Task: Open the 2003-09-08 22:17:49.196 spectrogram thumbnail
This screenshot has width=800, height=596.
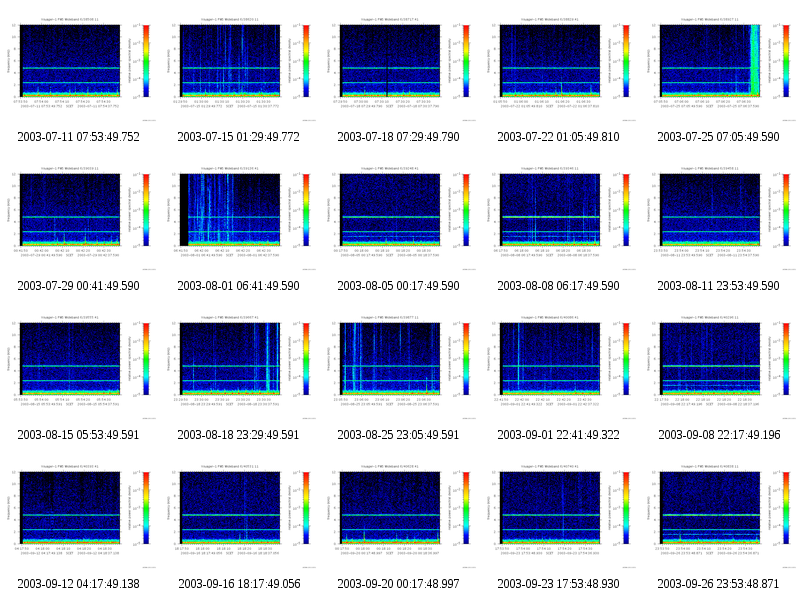Action: tap(718, 366)
